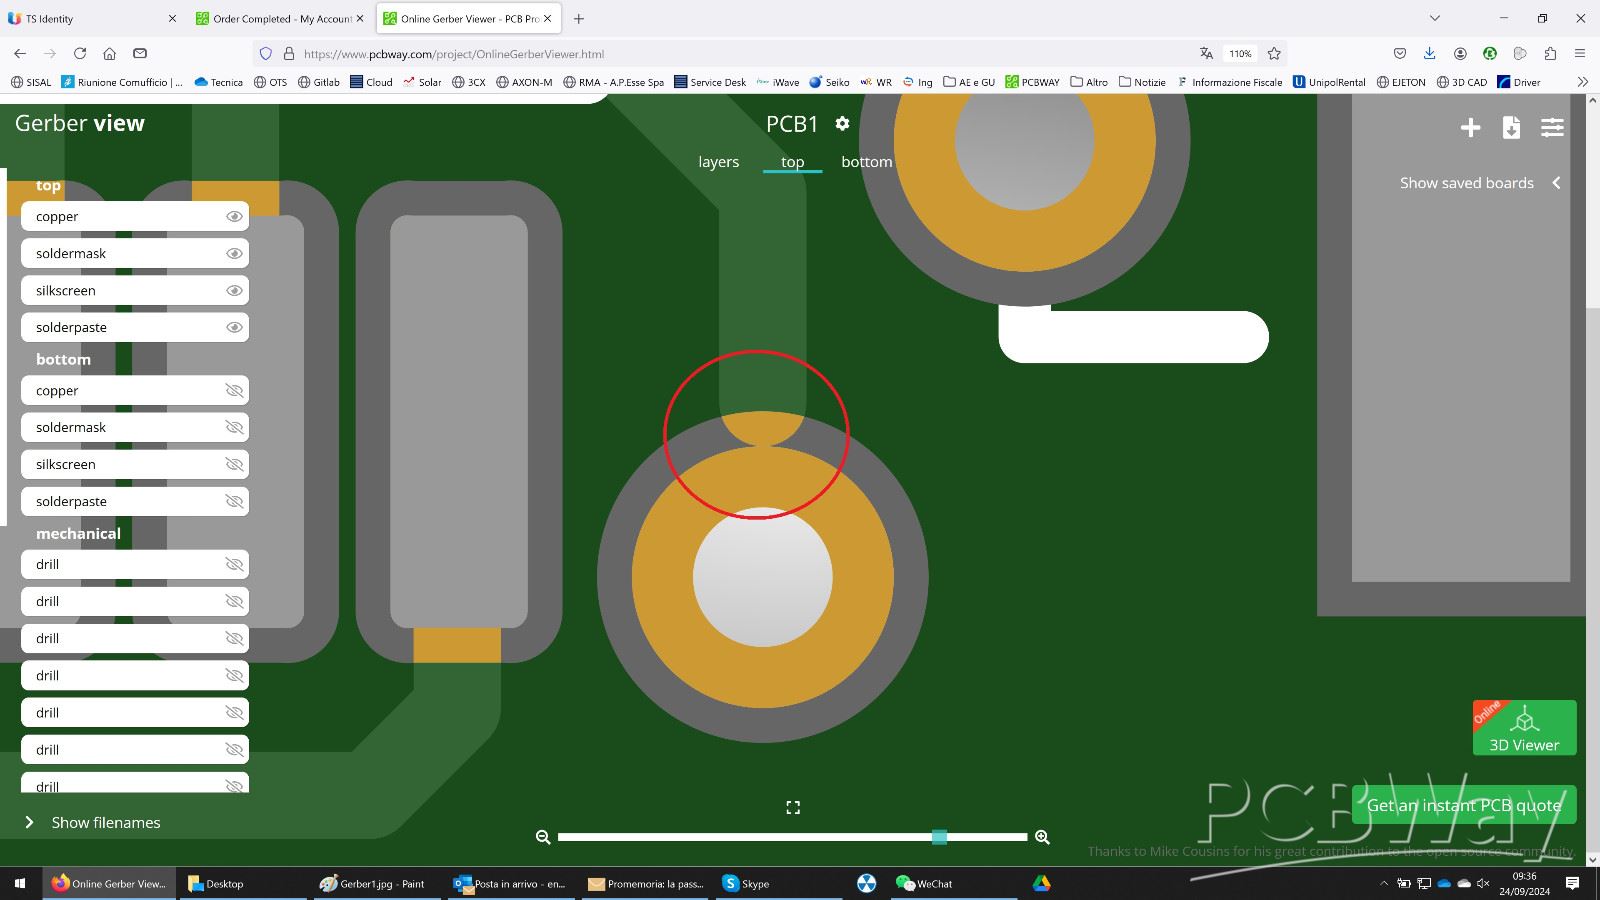Switch to the bottom view tab
This screenshot has width=1600, height=900.
[866, 162]
